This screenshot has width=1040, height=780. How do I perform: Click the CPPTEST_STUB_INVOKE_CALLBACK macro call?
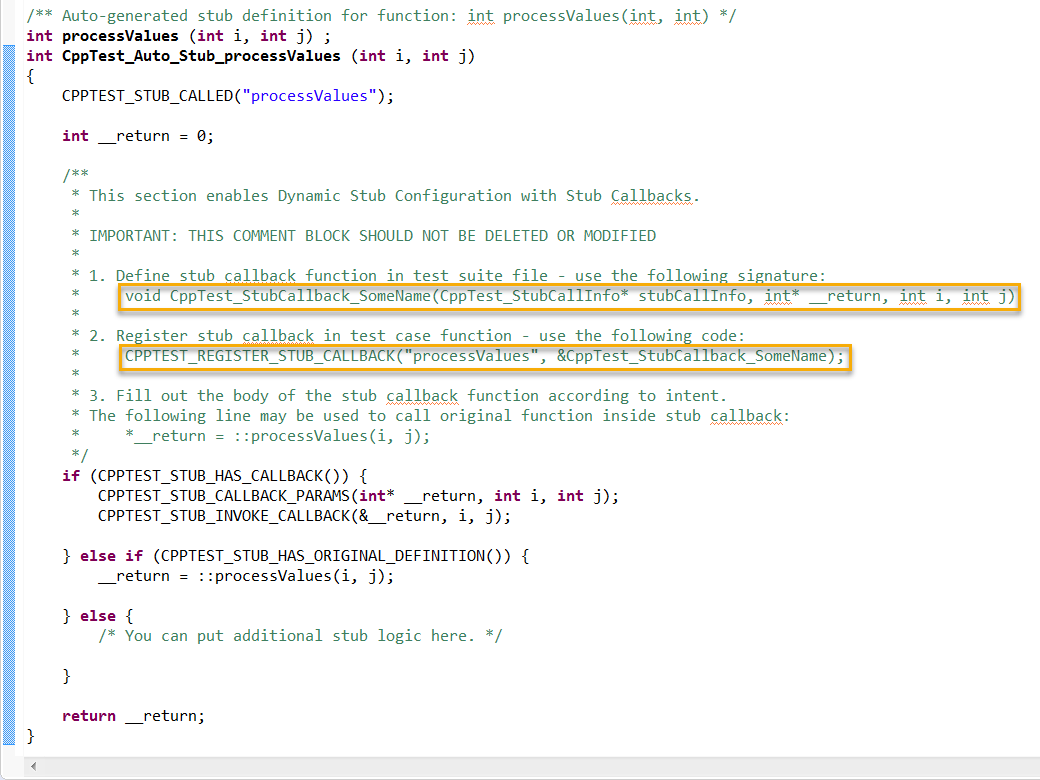[x=304, y=516]
